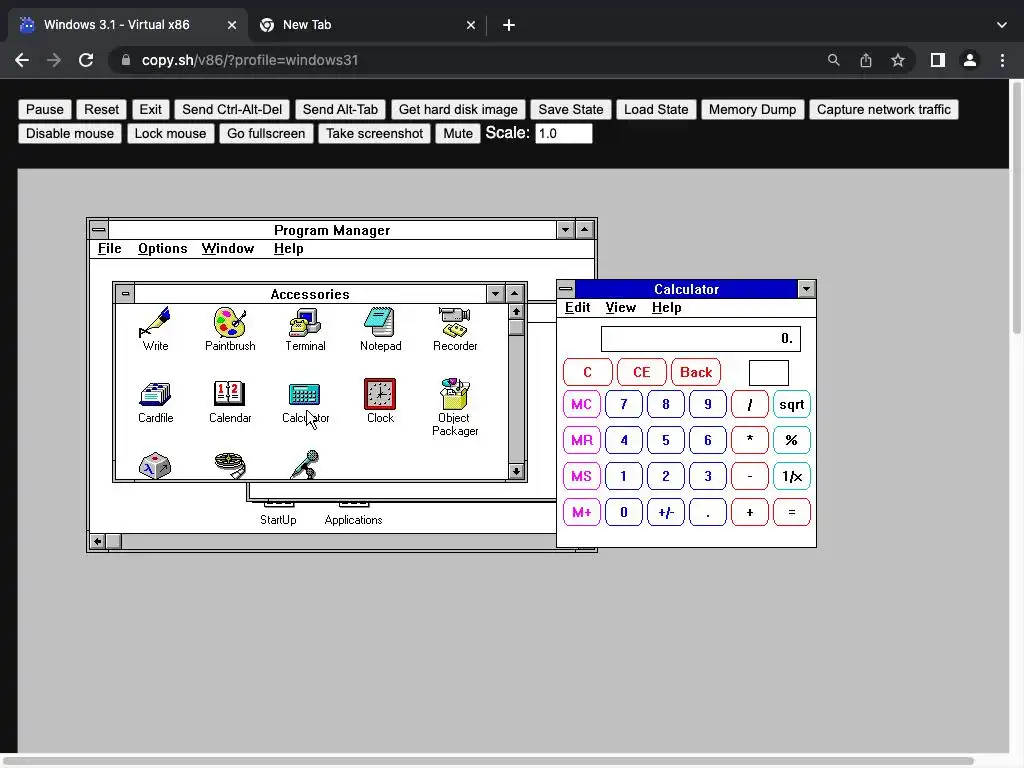This screenshot has height=768, width=1024.
Task: Open Program Manager Options menu
Action: 163,248
